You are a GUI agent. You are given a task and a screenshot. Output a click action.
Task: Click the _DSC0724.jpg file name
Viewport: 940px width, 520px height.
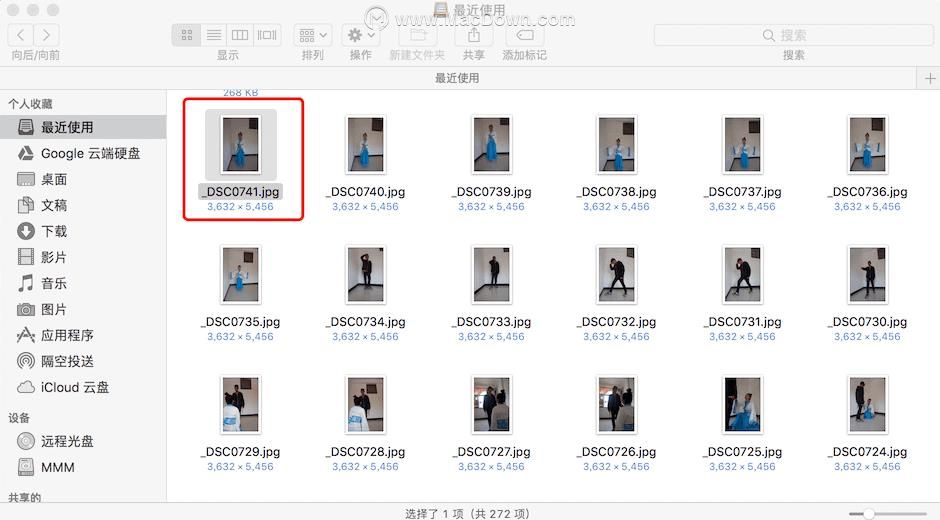point(867,452)
